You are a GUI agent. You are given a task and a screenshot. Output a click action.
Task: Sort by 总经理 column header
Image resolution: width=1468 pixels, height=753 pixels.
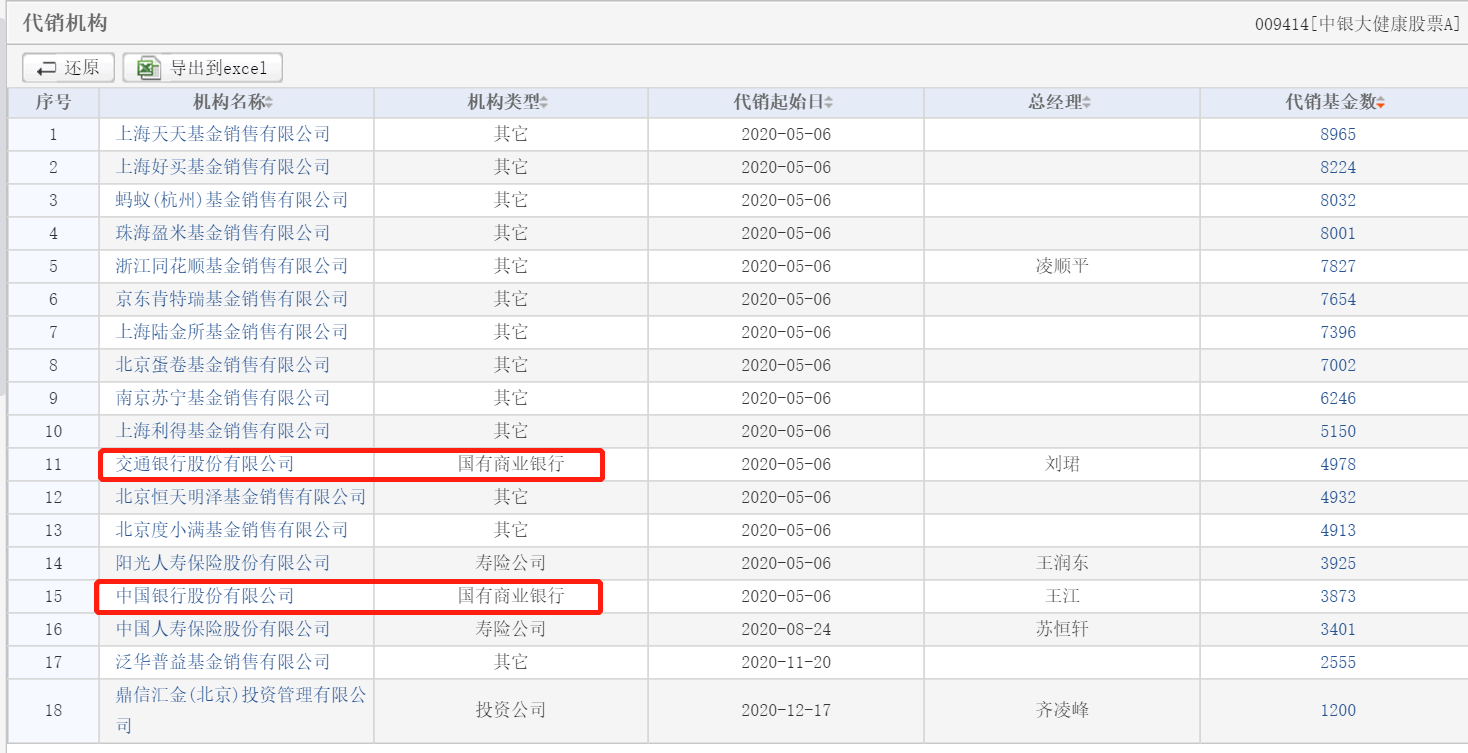click(1060, 102)
